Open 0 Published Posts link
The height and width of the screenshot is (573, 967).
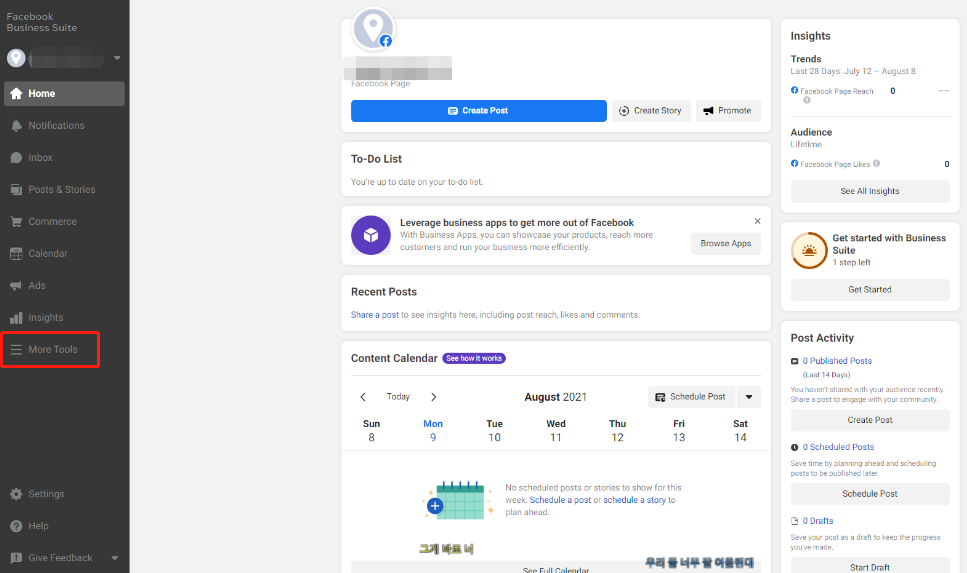click(x=837, y=361)
